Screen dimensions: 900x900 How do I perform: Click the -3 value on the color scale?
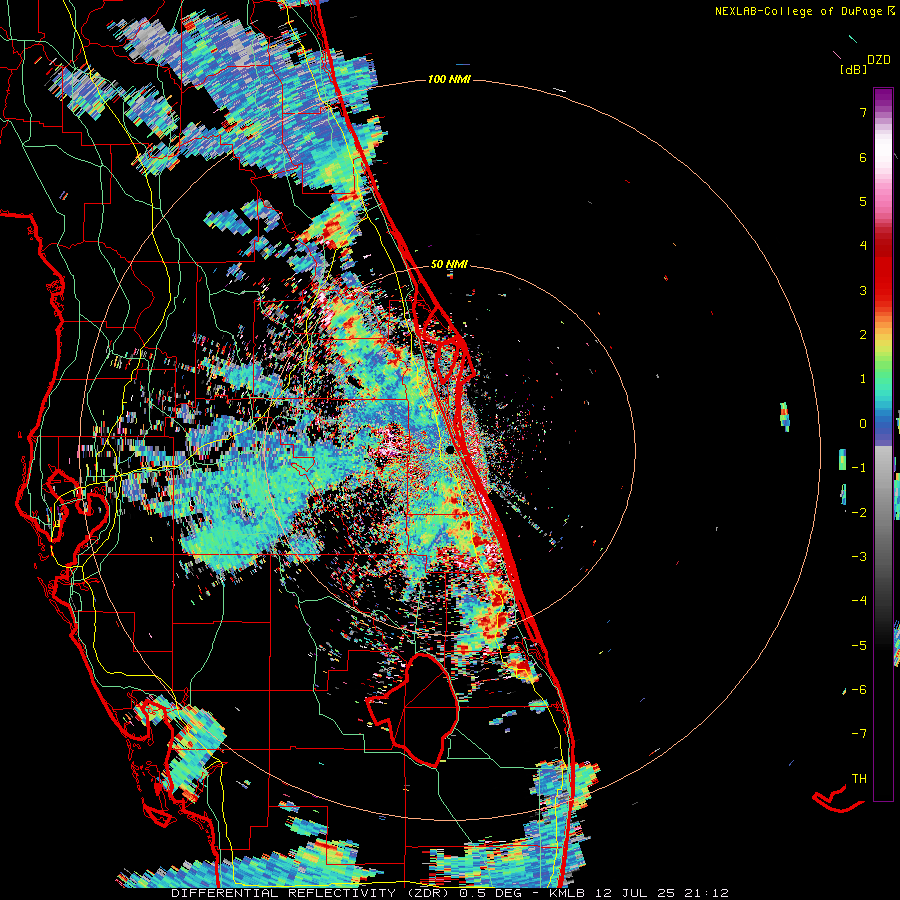859,557
